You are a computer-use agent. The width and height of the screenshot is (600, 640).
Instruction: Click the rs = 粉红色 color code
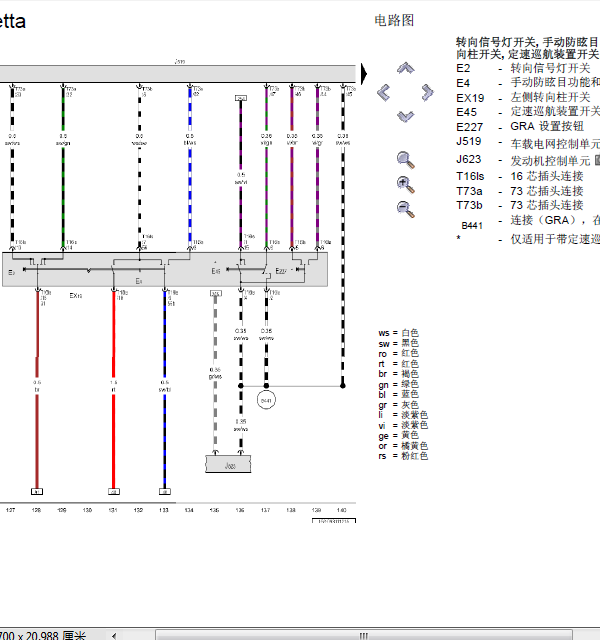click(403, 456)
